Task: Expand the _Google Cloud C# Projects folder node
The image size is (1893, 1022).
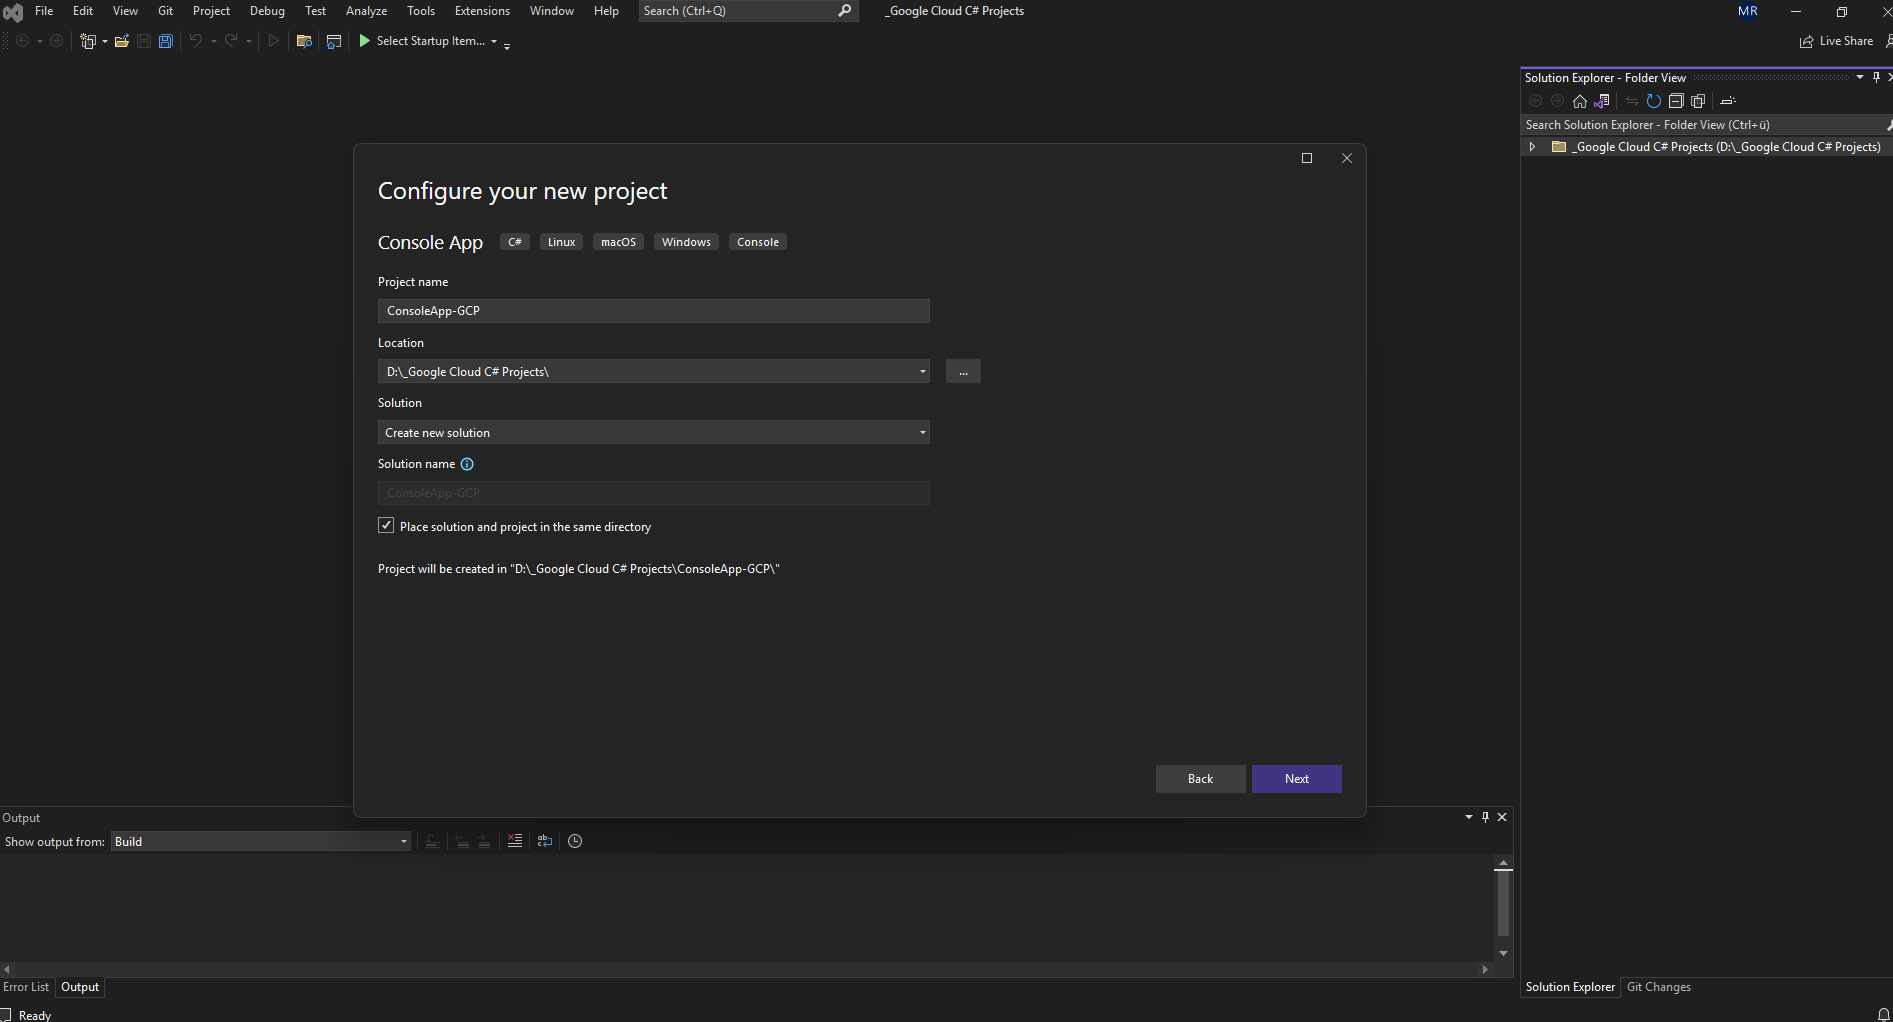Action: coord(1532,147)
